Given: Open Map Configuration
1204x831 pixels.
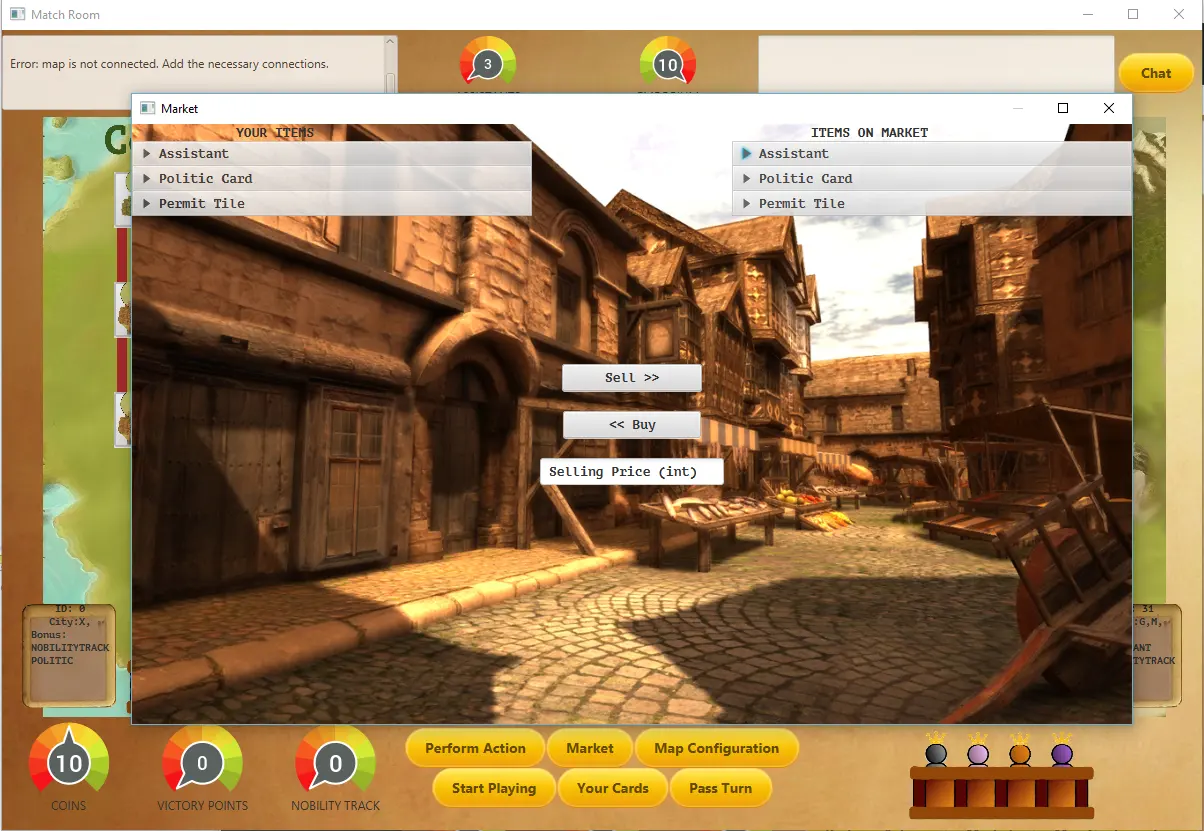Looking at the screenshot, I should click(716, 748).
